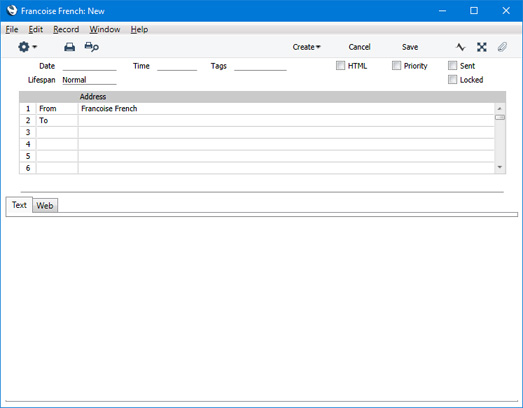
Task: Open the Record menu
Action: coord(66,29)
